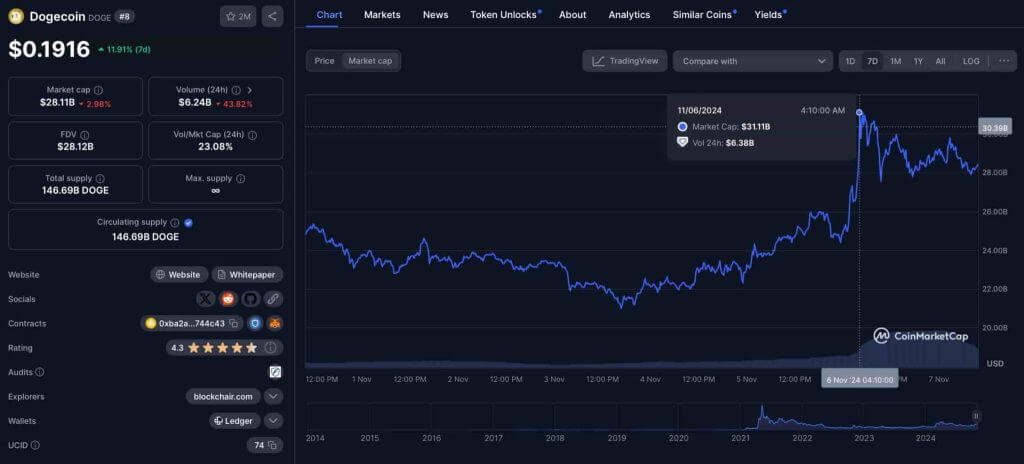Switch chart to Price view
Screen dimensions: 1024x464
point(324,61)
